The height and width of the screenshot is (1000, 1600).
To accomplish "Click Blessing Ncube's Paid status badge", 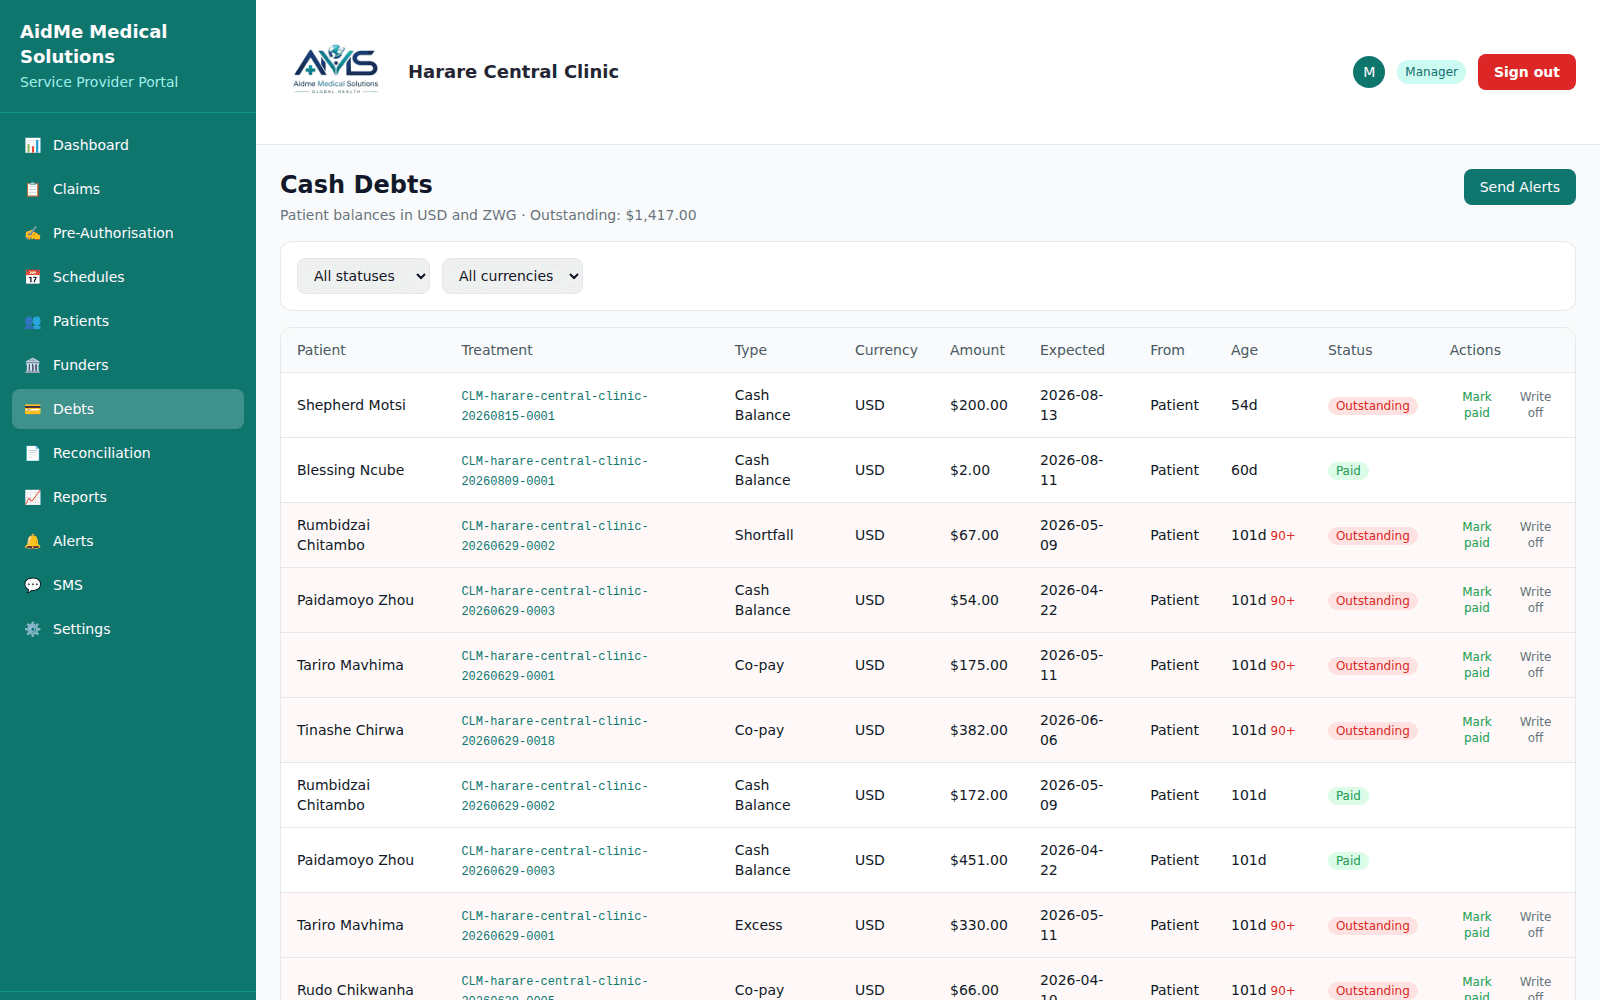I will (1348, 471).
